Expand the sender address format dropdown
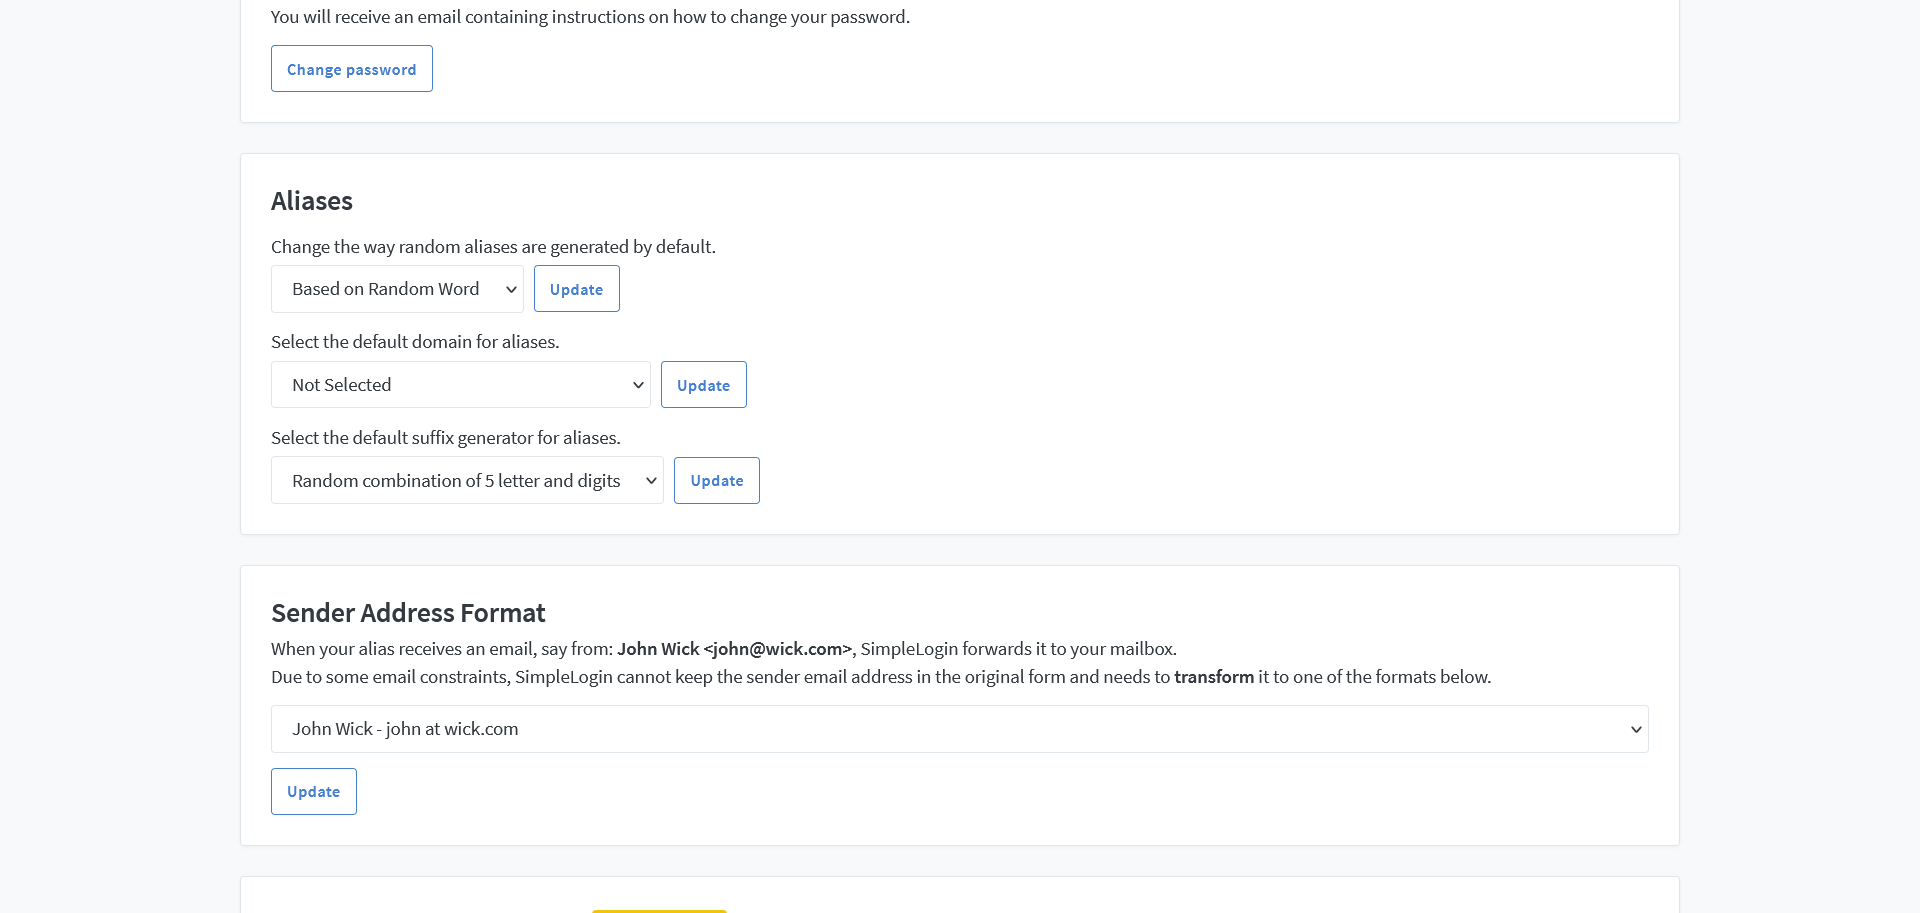1920x913 pixels. pos(959,729)
